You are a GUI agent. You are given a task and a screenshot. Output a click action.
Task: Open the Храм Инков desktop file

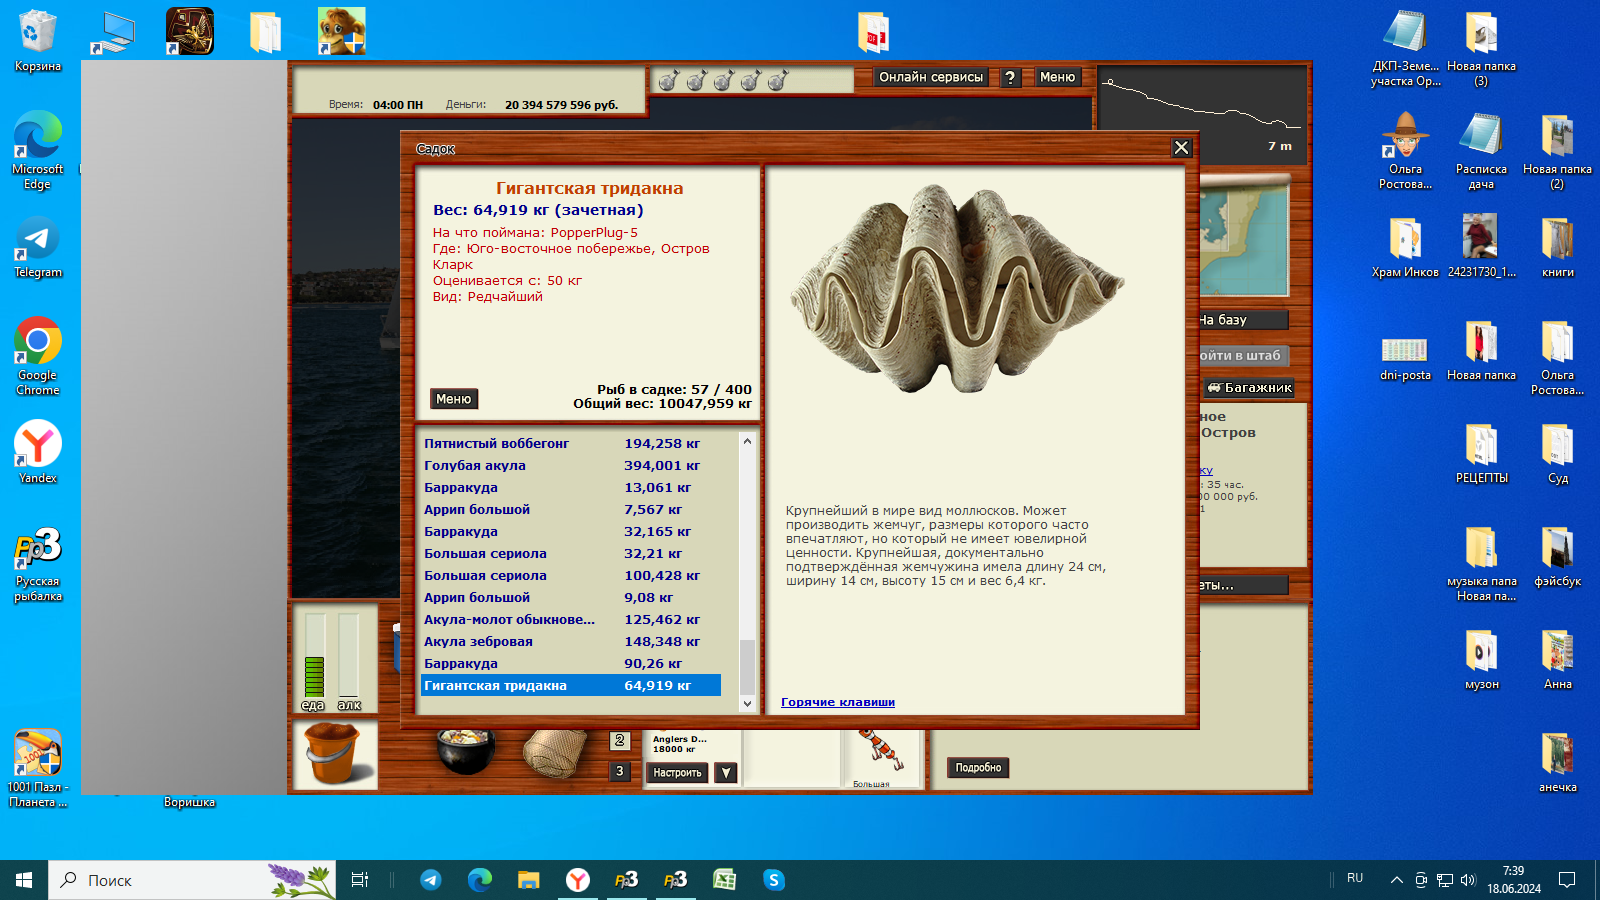(1405, 247)
